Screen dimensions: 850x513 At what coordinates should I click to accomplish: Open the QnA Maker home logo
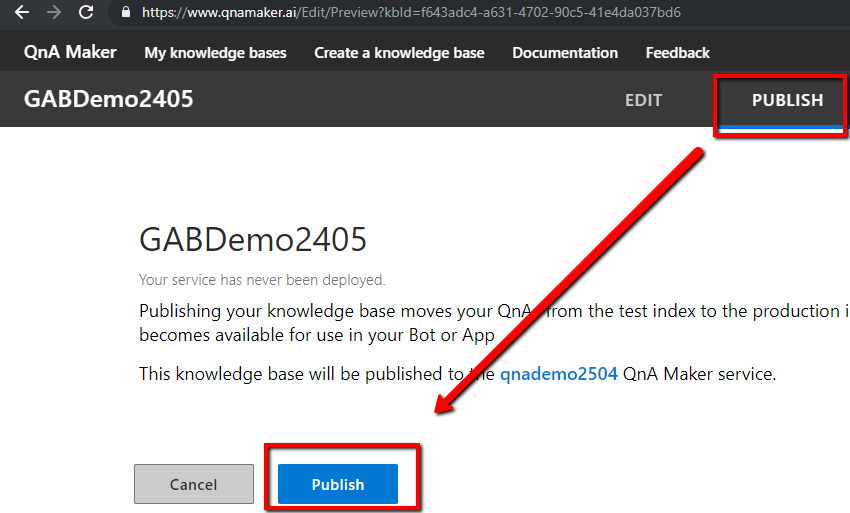[x=70, y=52]
